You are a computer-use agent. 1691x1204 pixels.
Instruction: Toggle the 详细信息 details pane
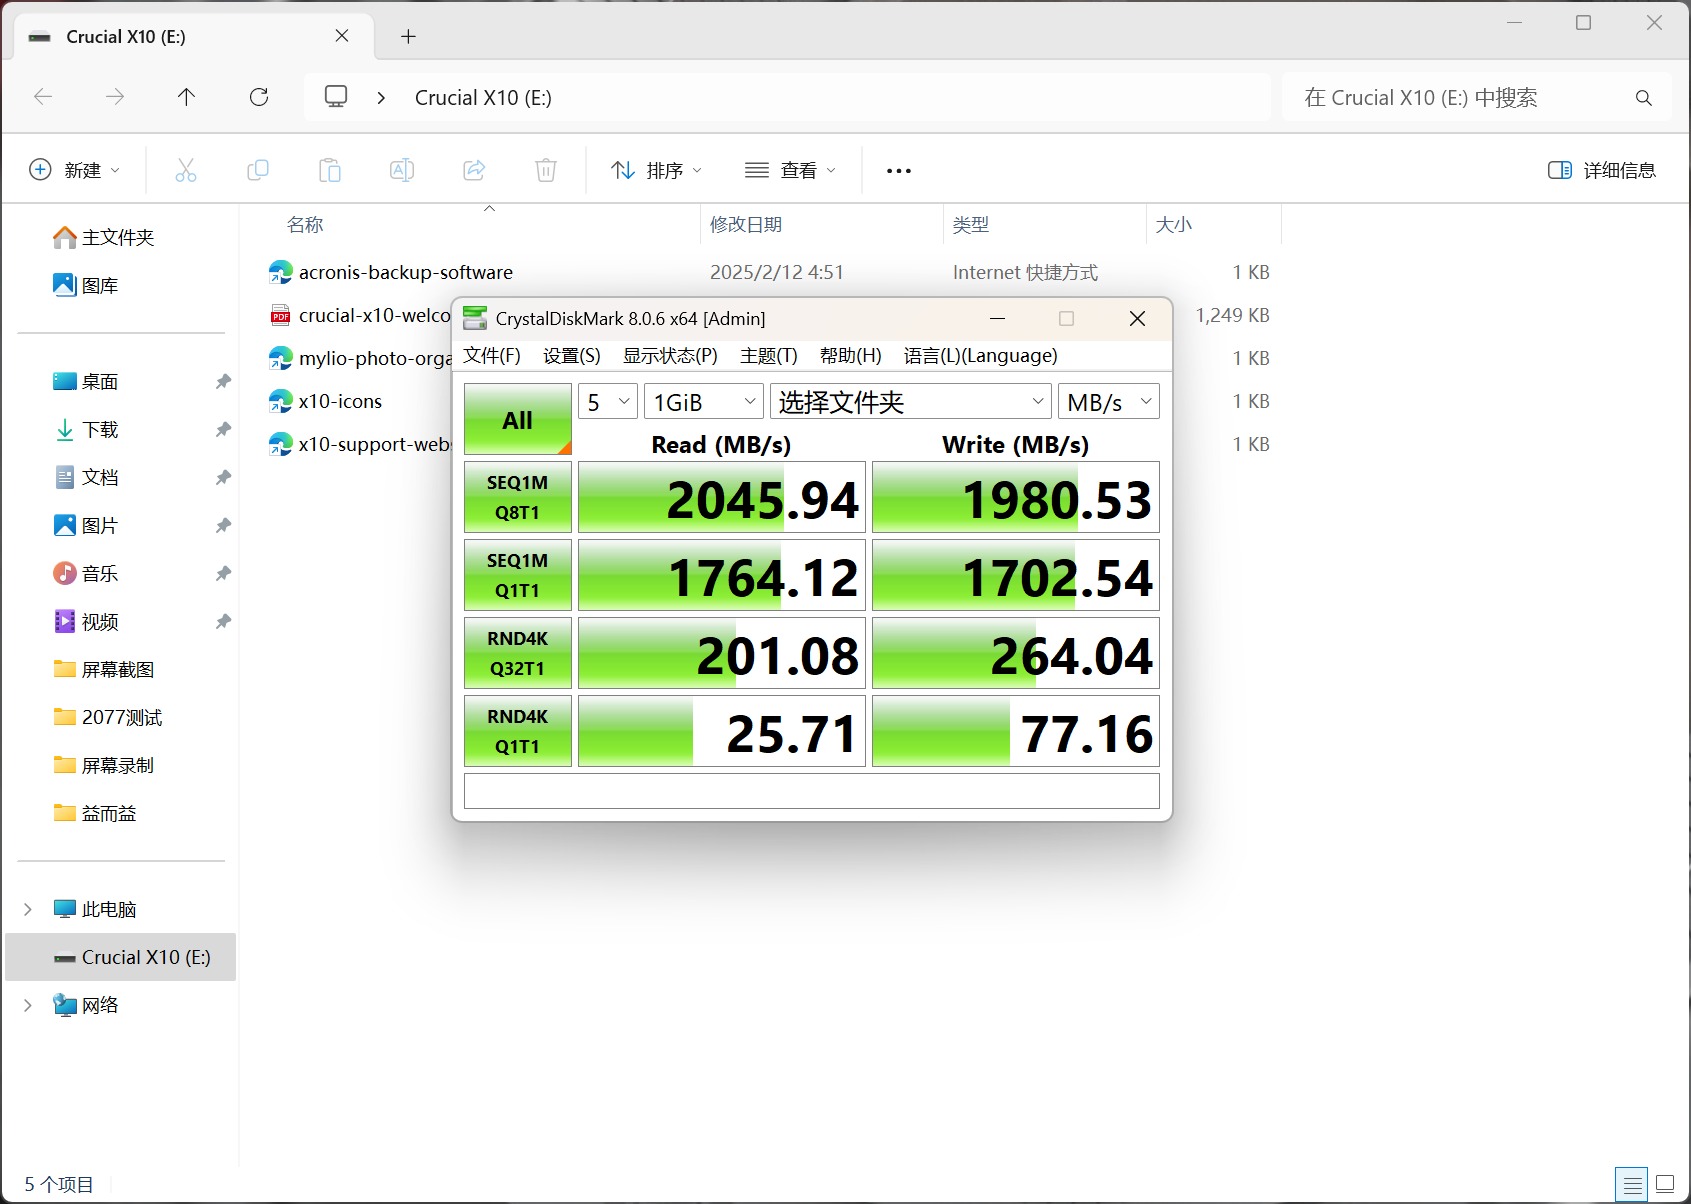(x=1601, y=170)
